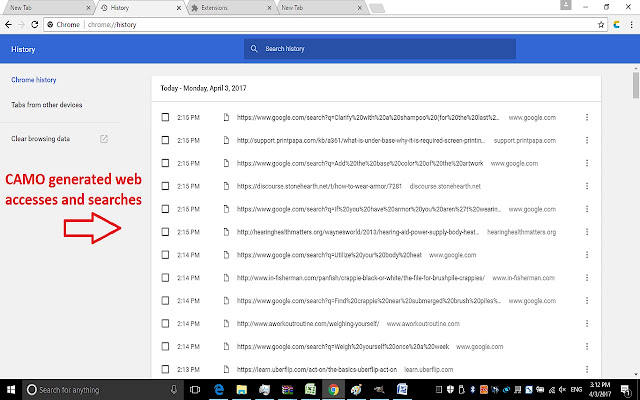
Task: Open the Windows Start menu
Action: pos(11,389)
